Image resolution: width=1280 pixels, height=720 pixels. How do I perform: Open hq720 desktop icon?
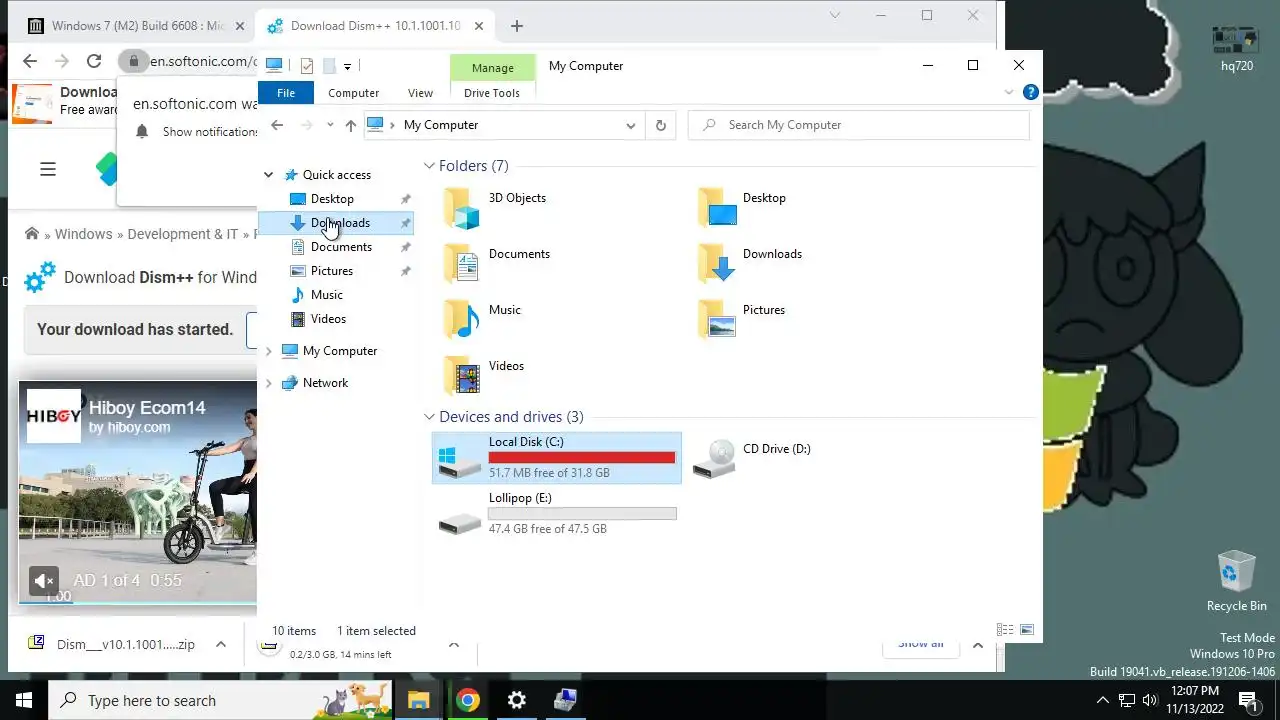click(1236, 48)
